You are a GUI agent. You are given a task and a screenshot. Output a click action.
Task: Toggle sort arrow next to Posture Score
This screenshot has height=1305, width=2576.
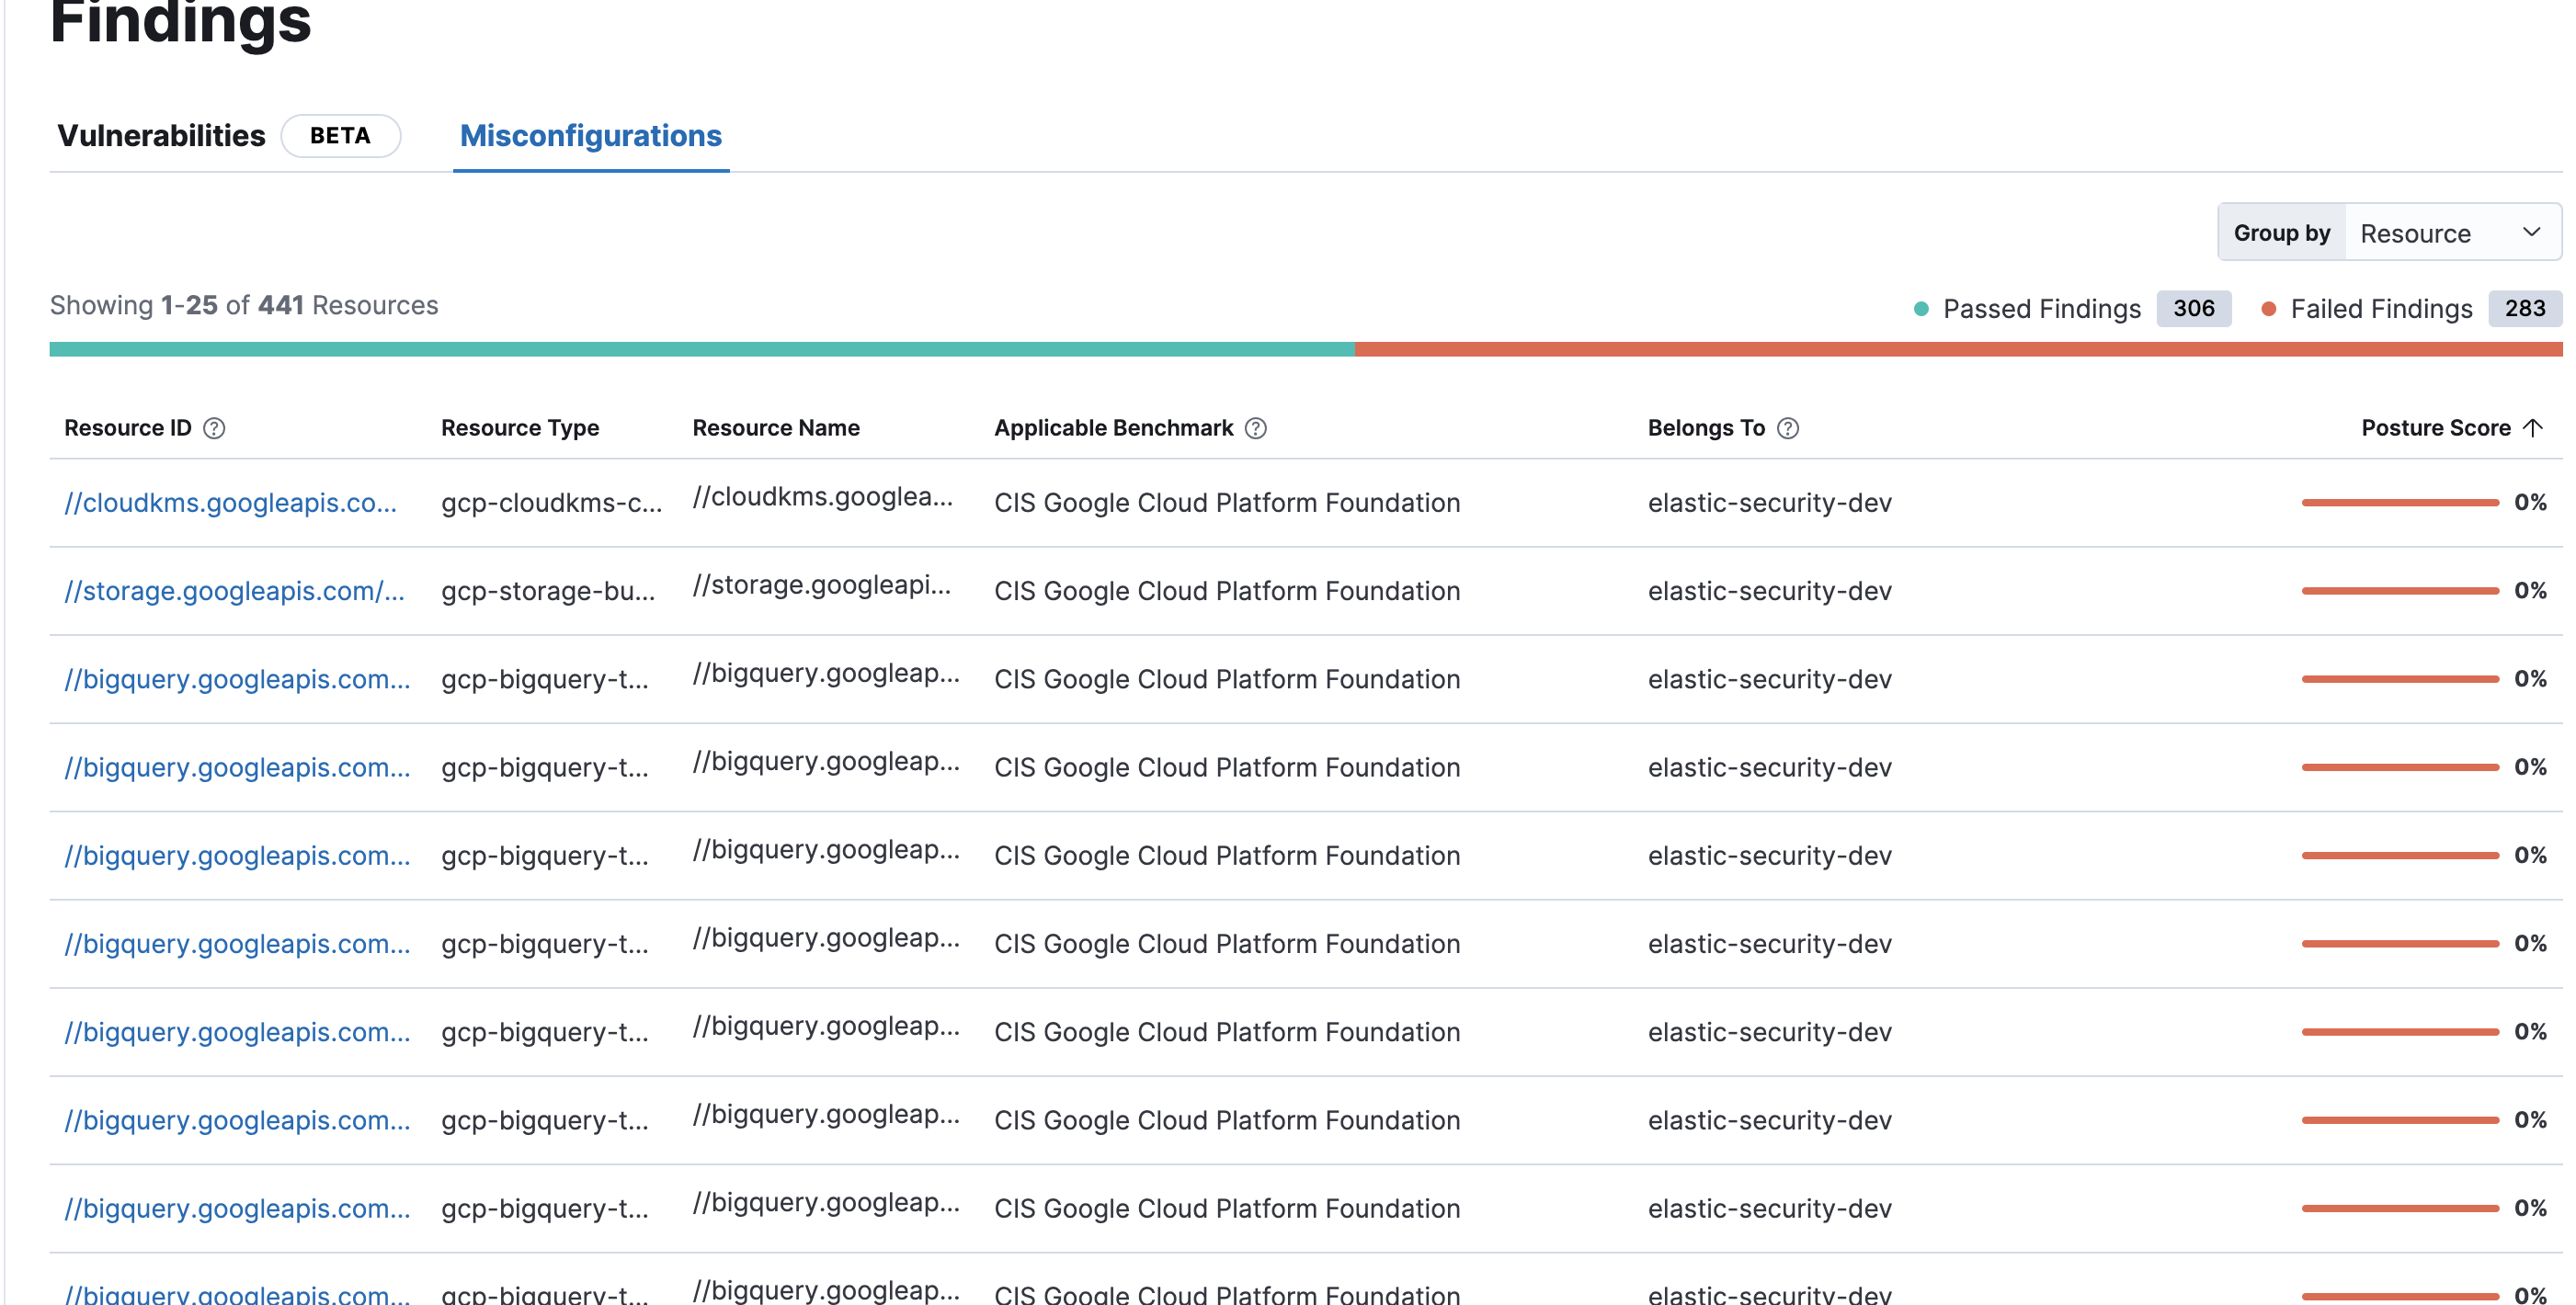(2532, 428)
